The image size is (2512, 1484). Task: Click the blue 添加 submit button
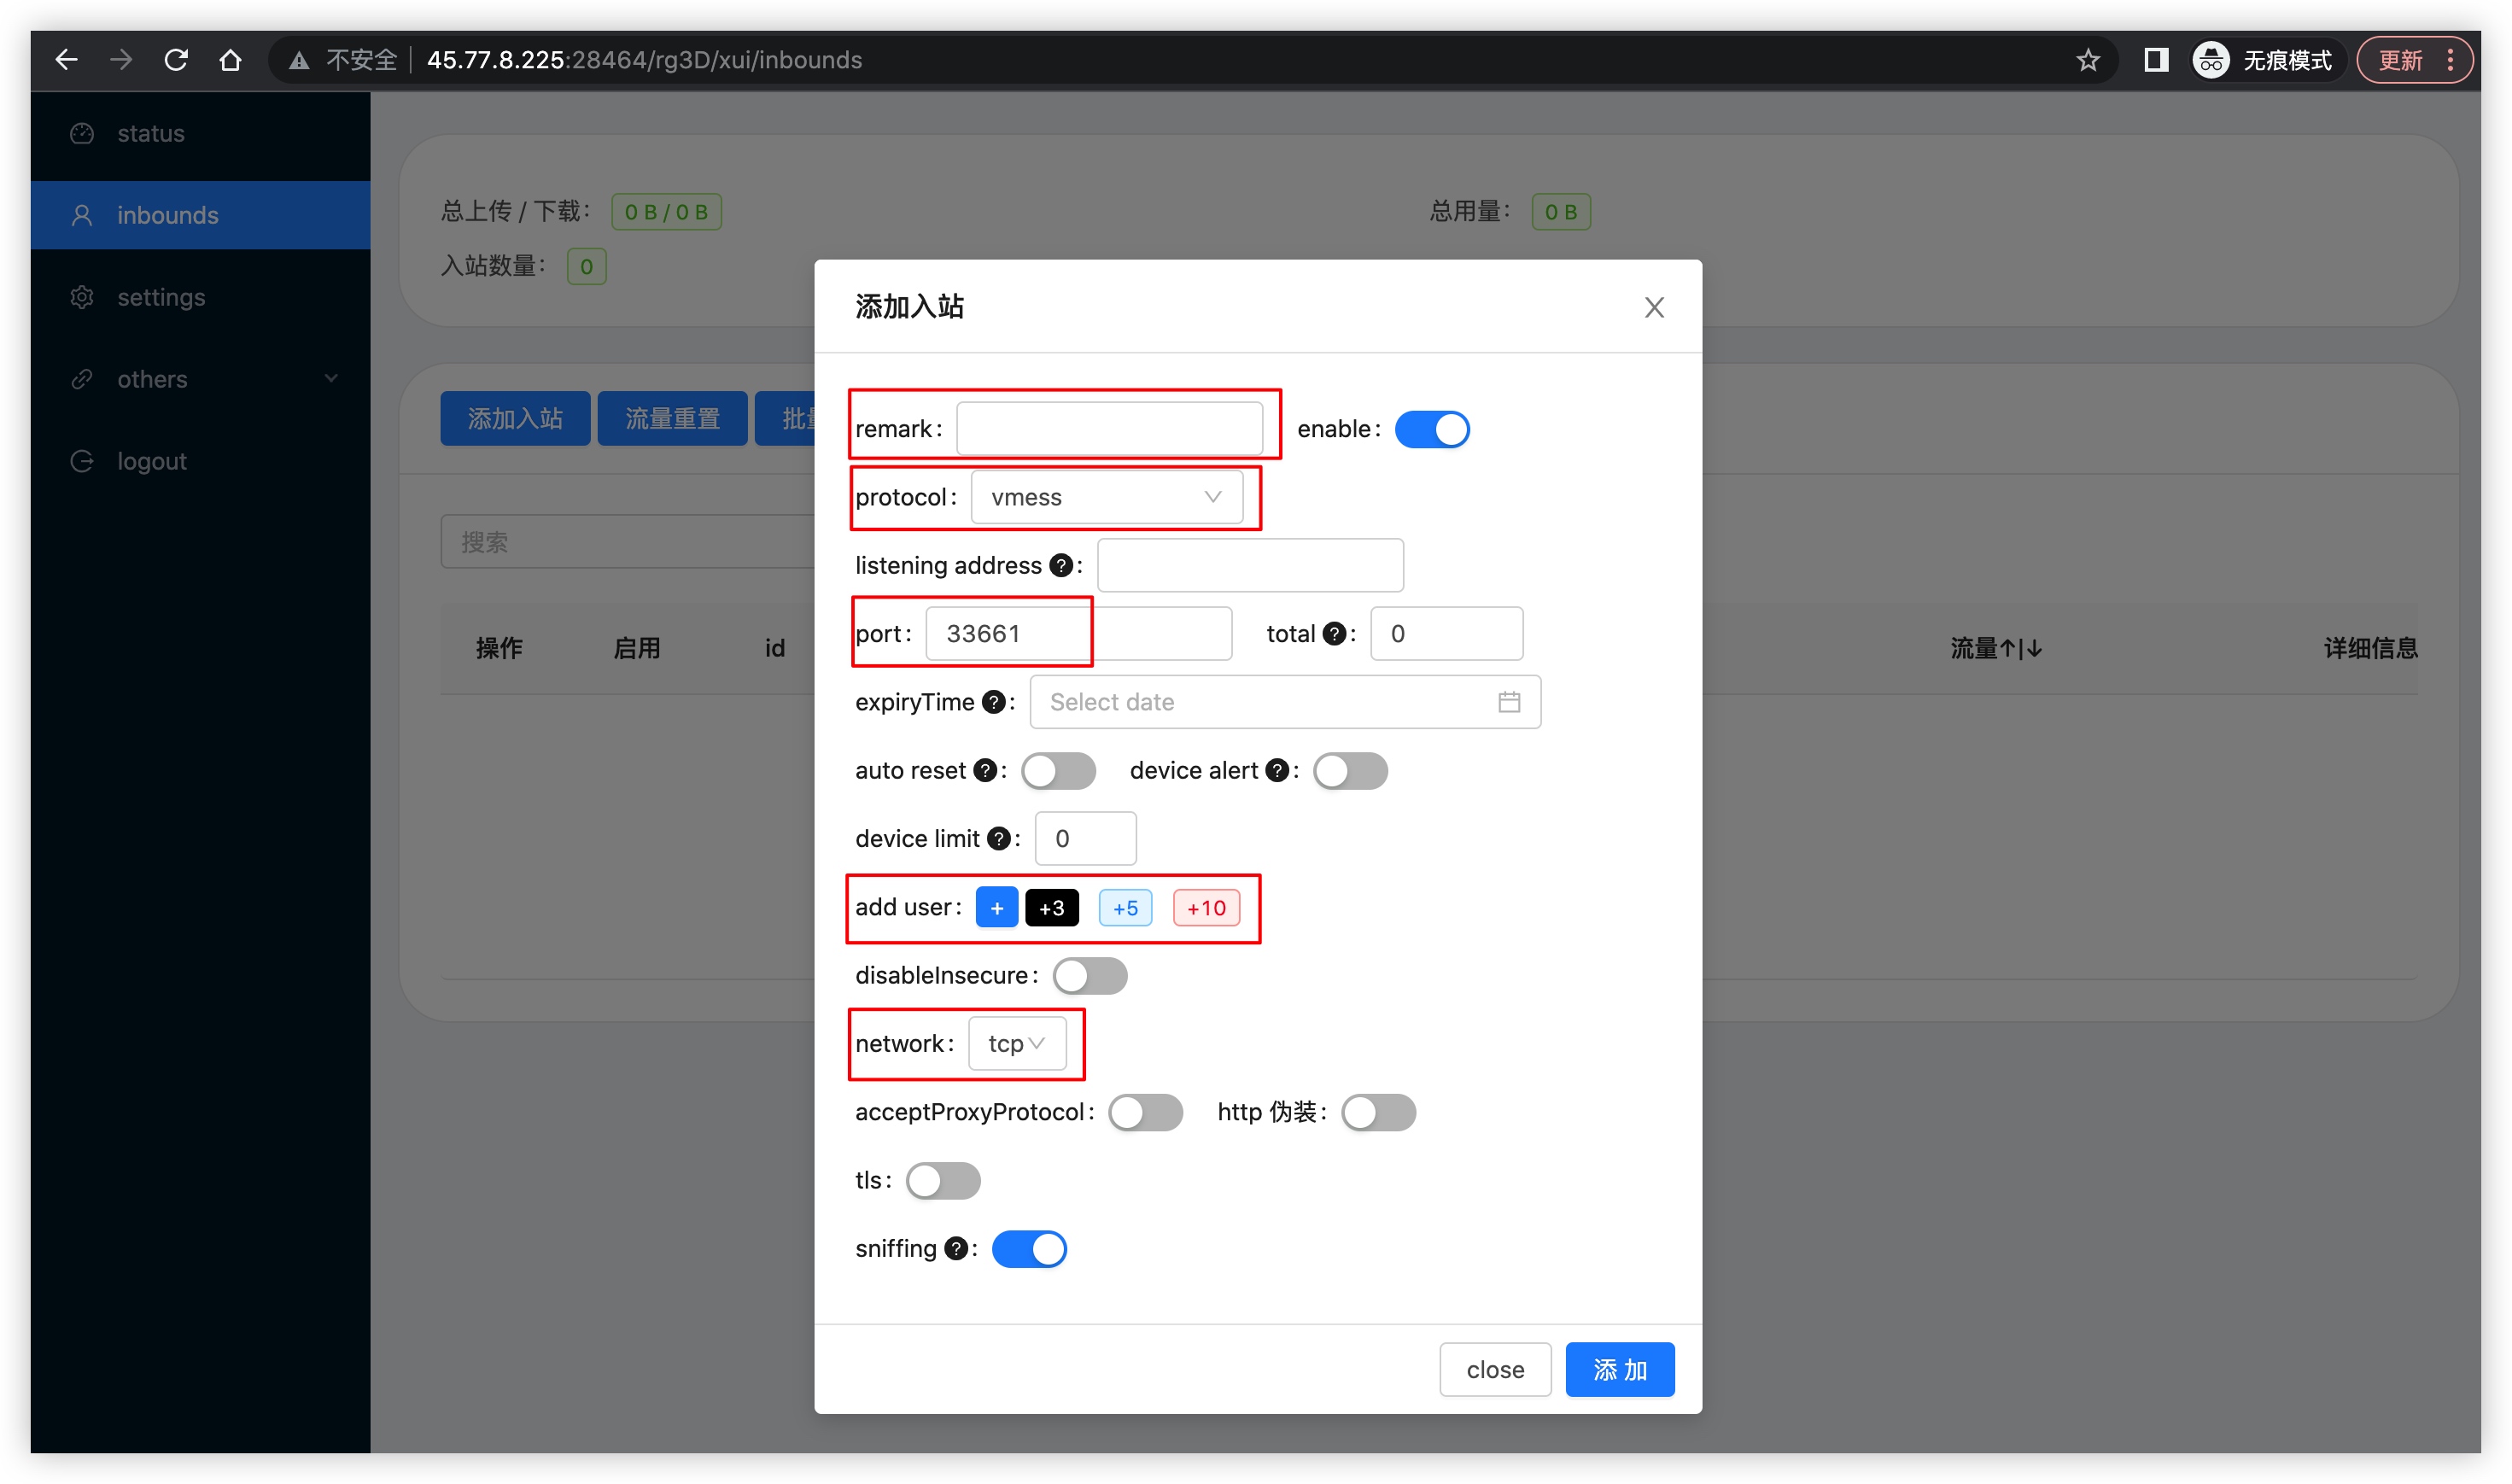[x=1619, y=1370]
